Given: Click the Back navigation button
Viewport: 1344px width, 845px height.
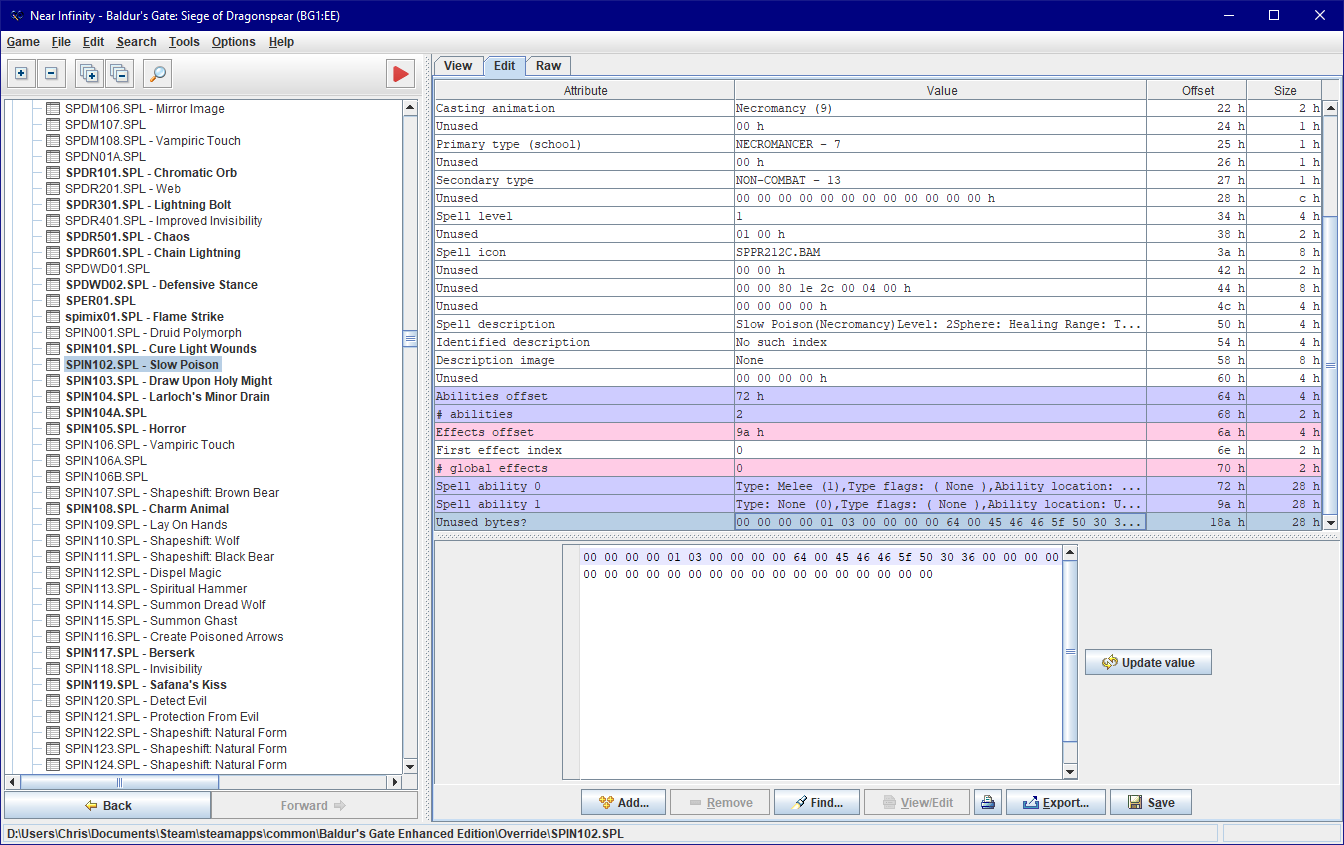Looking at the screenshot, I should tap(108, 805).
